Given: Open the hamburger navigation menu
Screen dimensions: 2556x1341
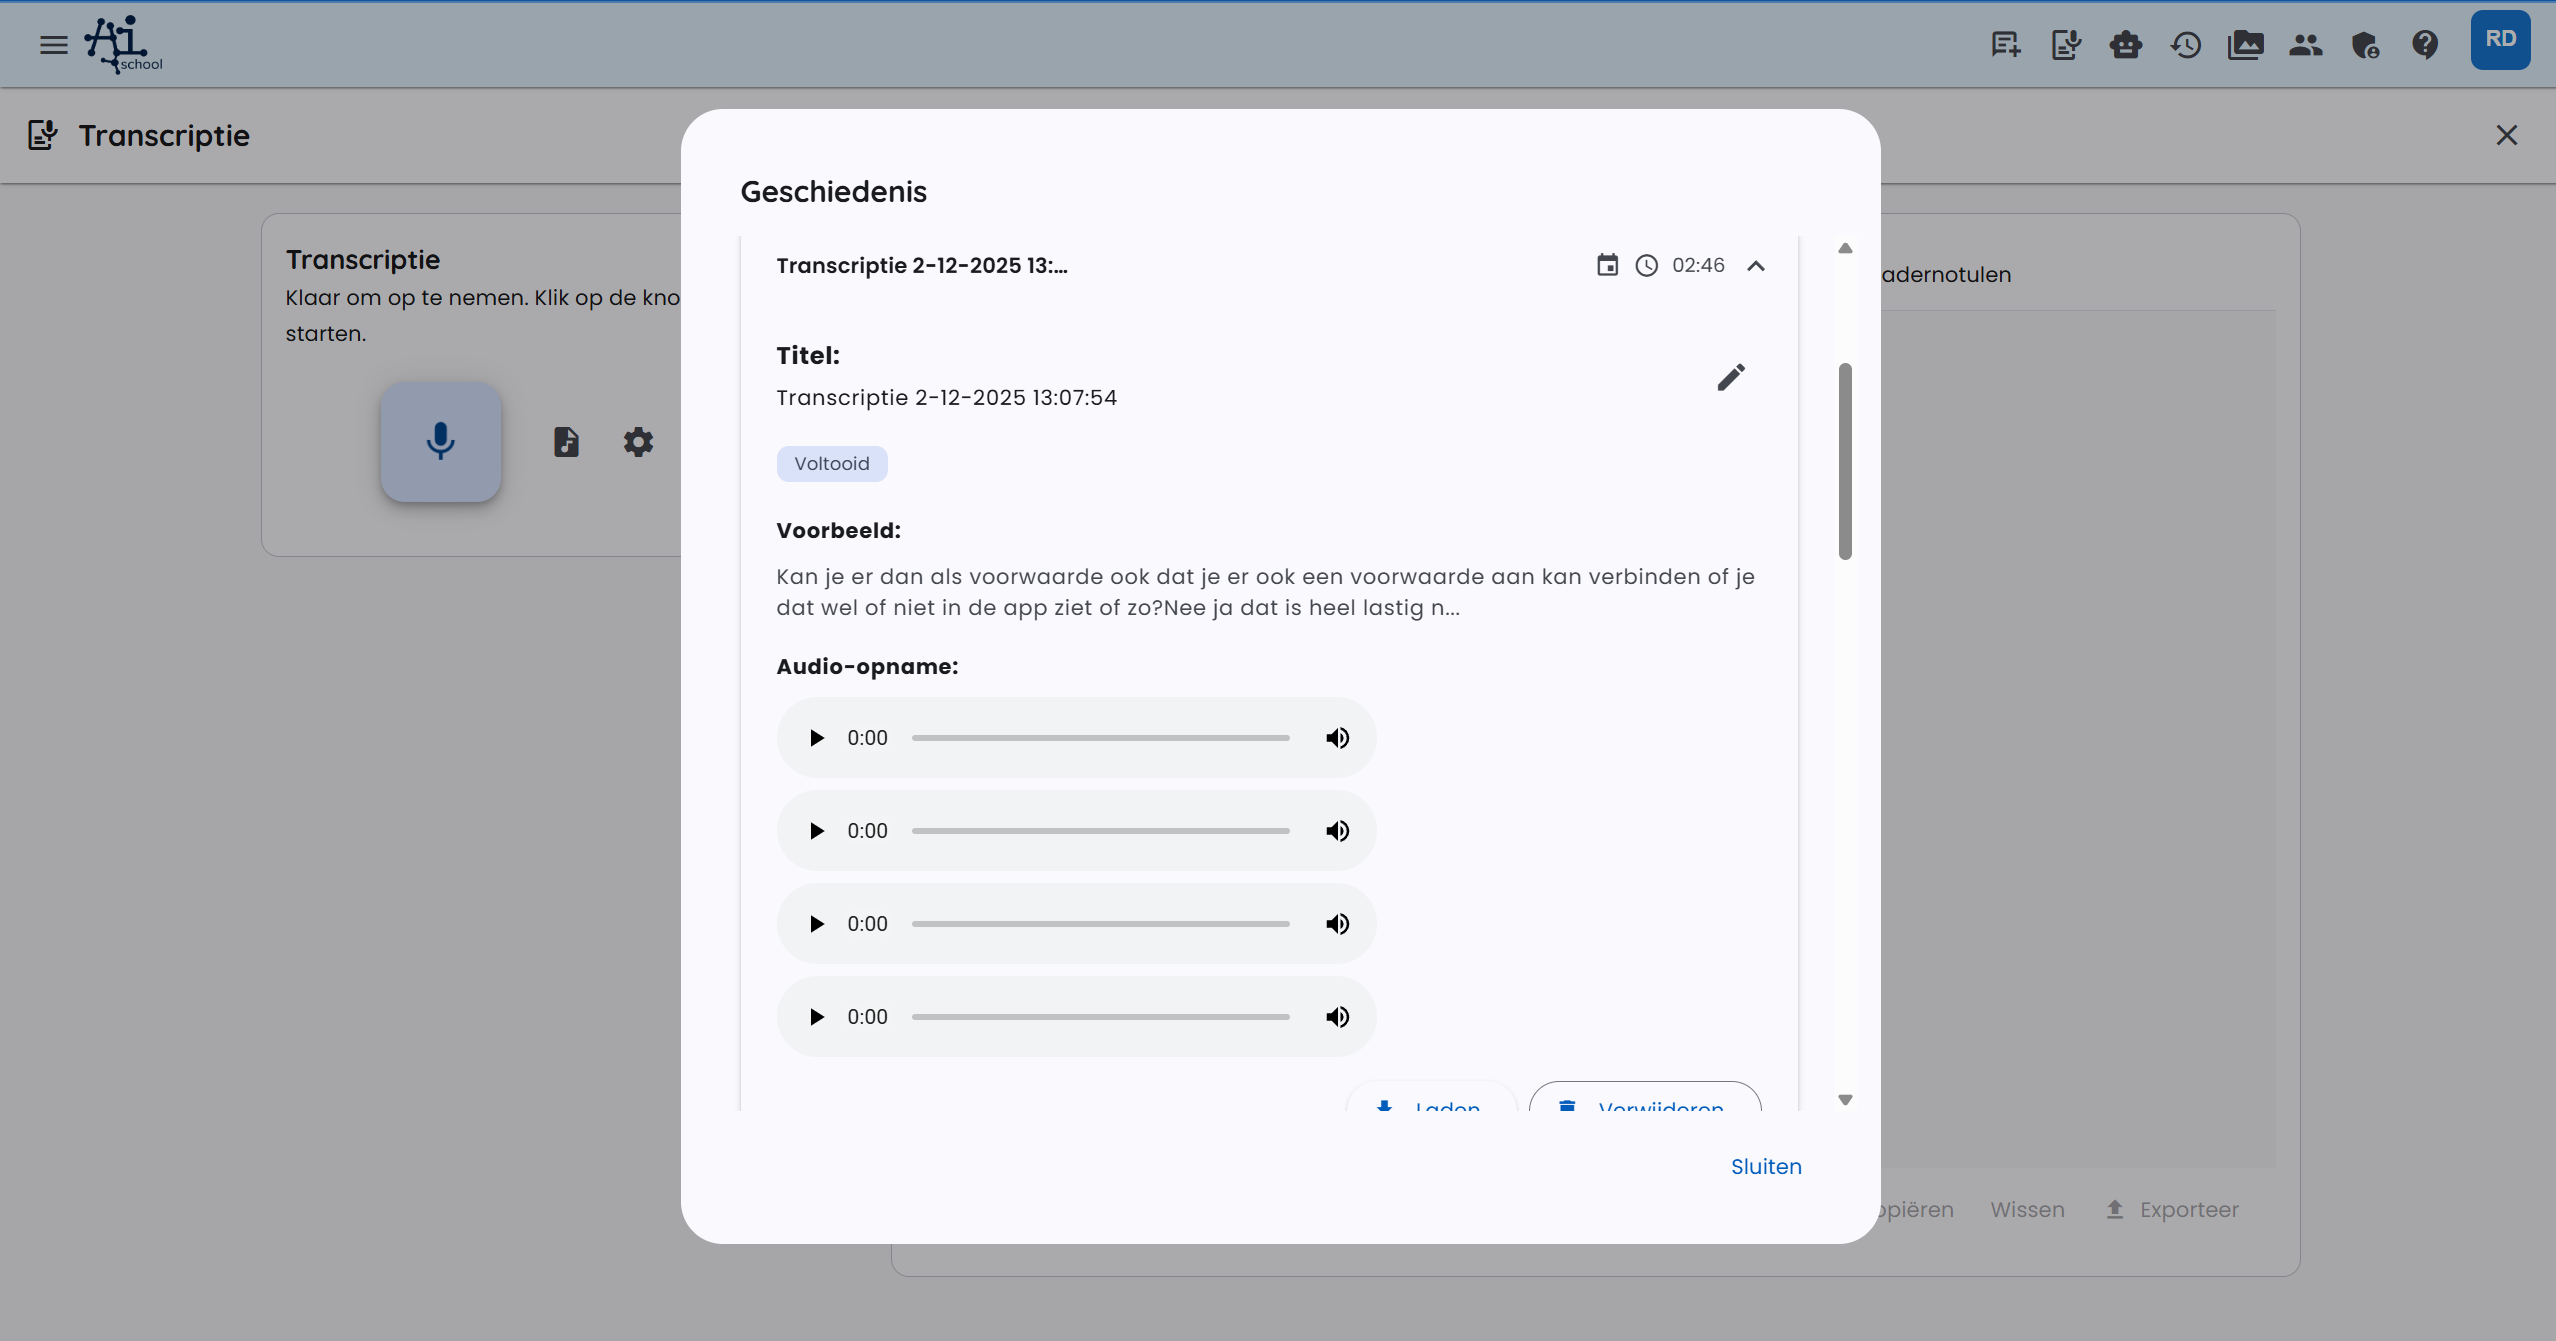Looking at the screenshot, I should pos(53,44).
